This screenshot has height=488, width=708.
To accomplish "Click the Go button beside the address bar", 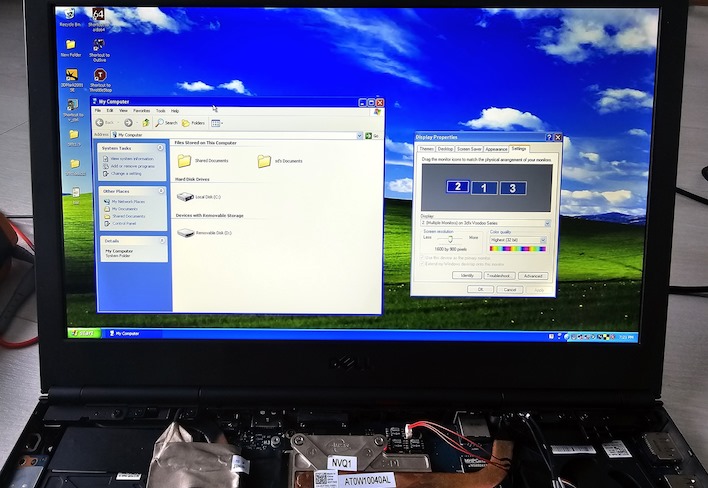I will point(372,135).
